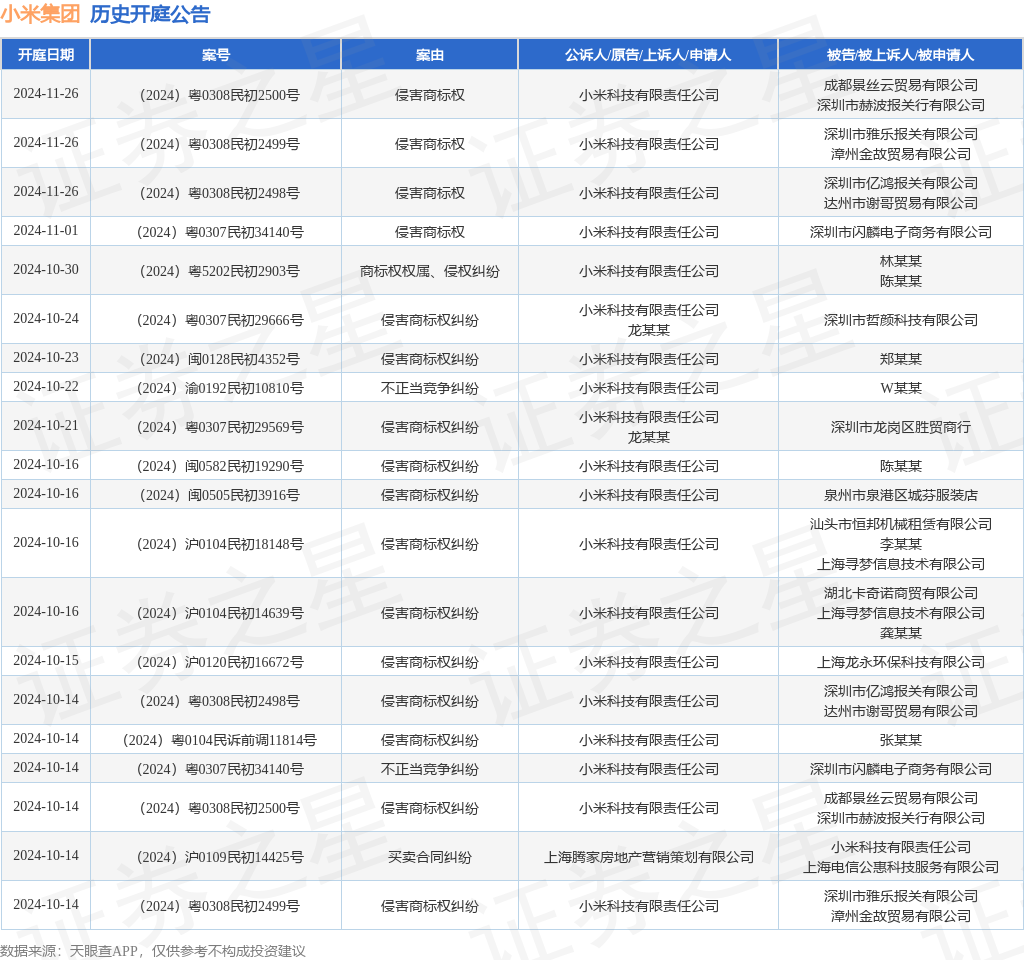Select the 案由 column header
Viewport: 1024px width, 960px height.
(x=430, y=55)
